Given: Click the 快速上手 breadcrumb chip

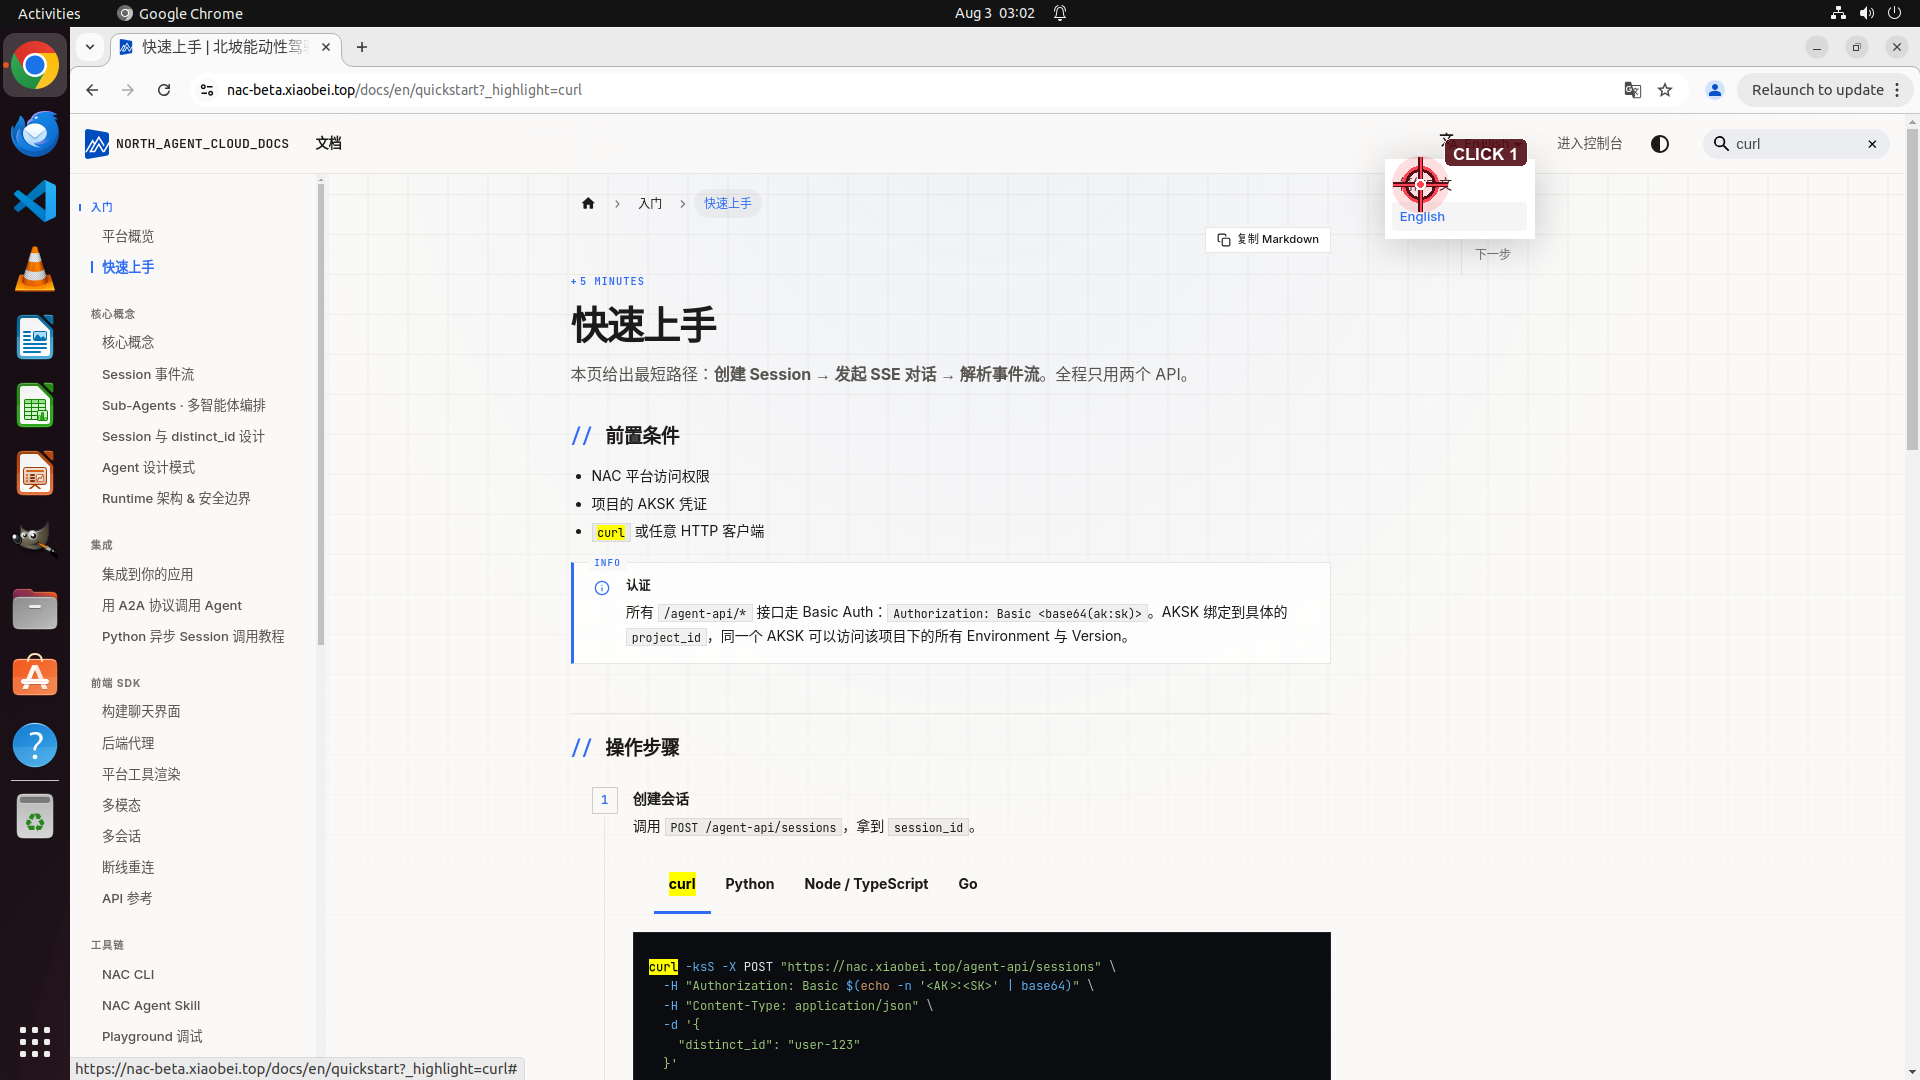Looking at the screenshot, I should tap(728, 204).
